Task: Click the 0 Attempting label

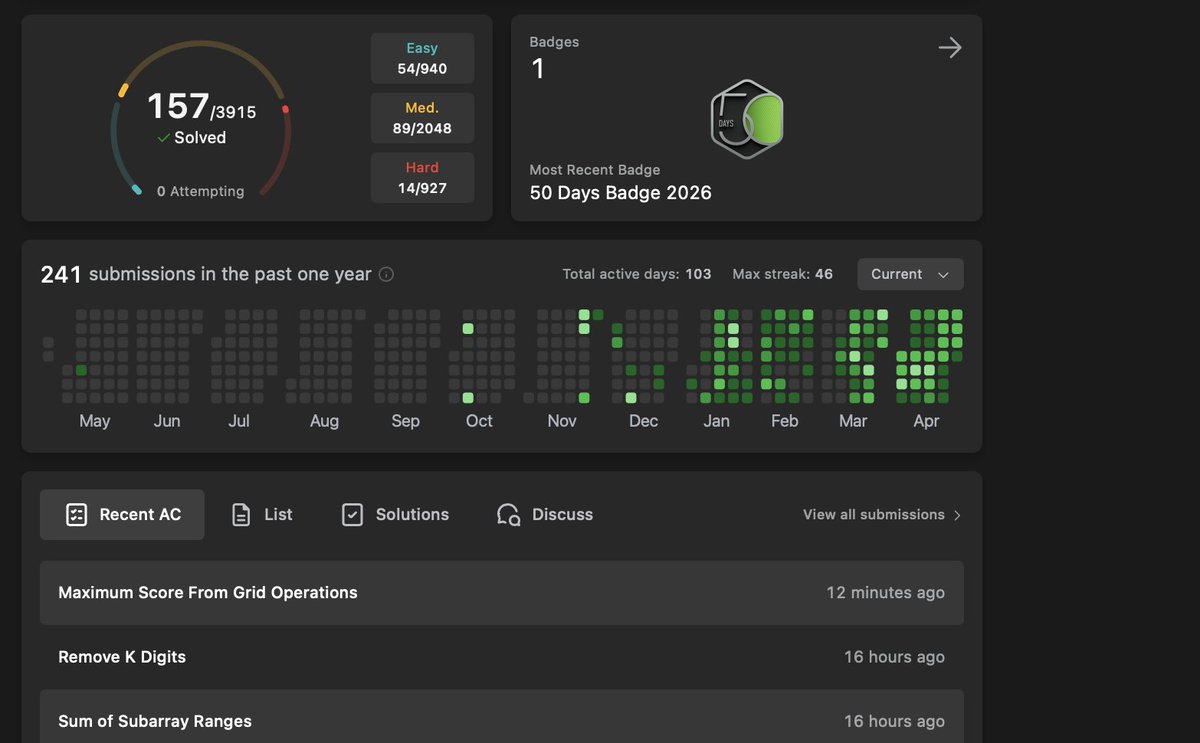Action: pyautogui.click(x=200, y=191)
